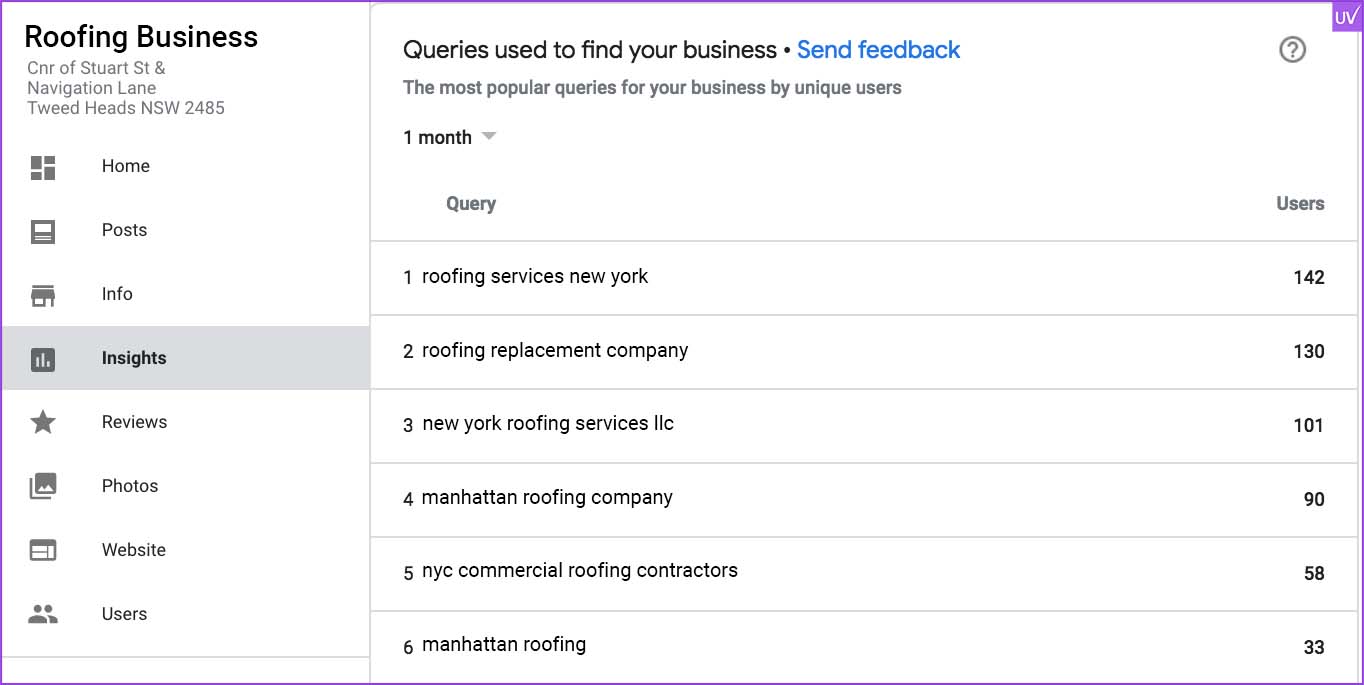Click the Info storefront icon

point(43,295)
